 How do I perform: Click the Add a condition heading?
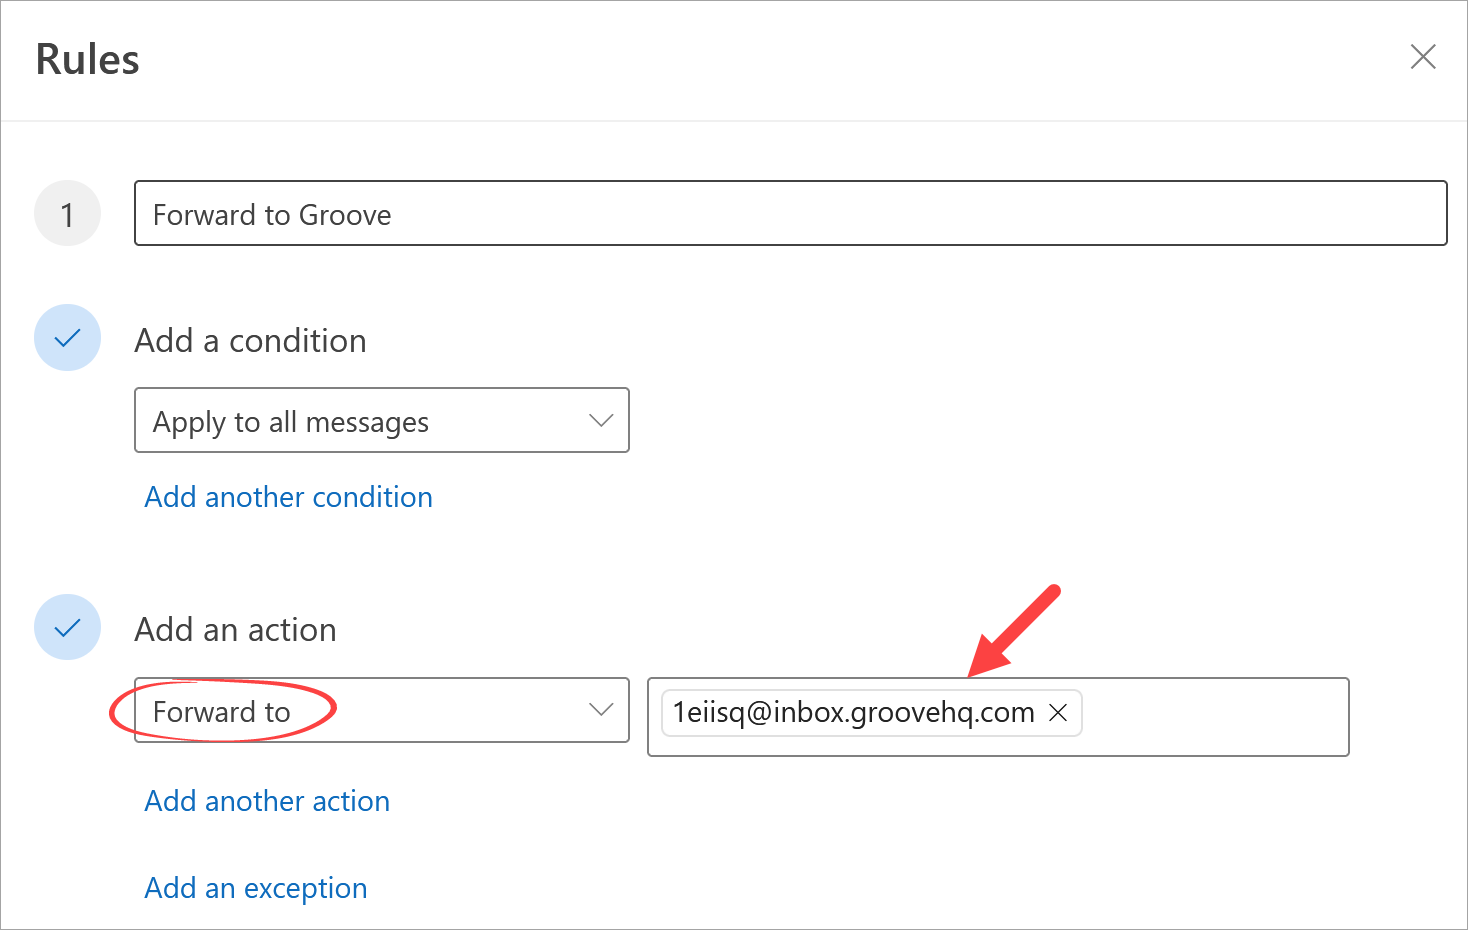[x=250, y=341]
